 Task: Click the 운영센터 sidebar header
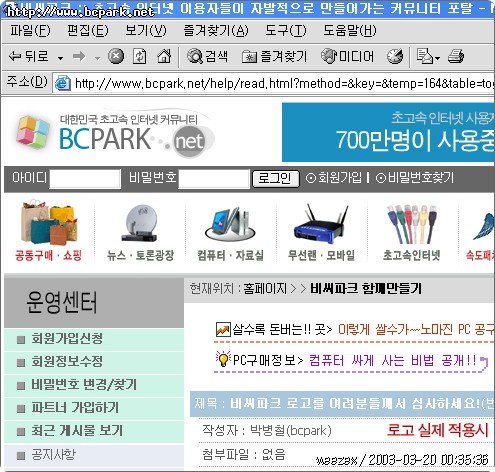point(94,302)
